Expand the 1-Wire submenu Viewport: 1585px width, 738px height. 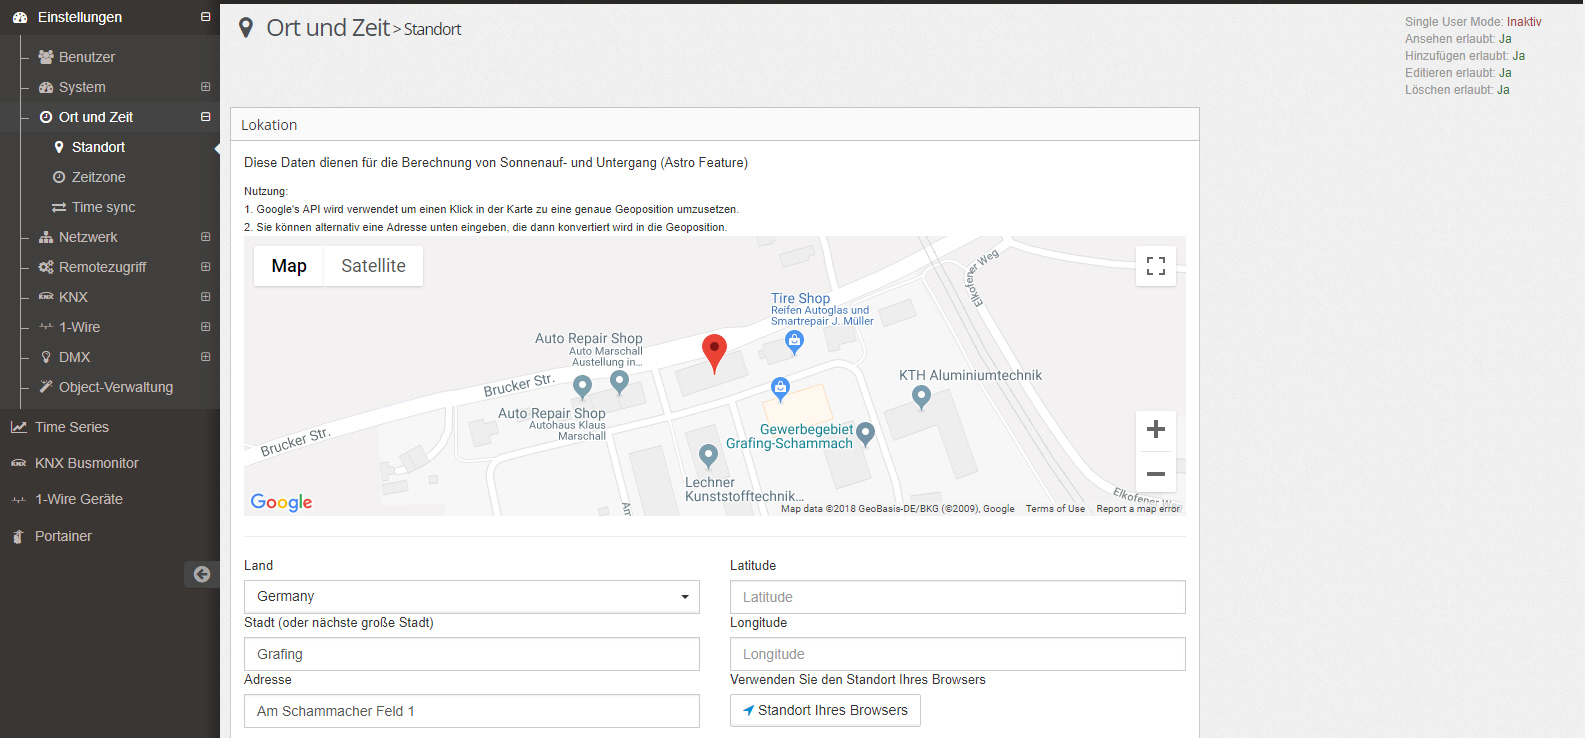[x=205, y=327]
